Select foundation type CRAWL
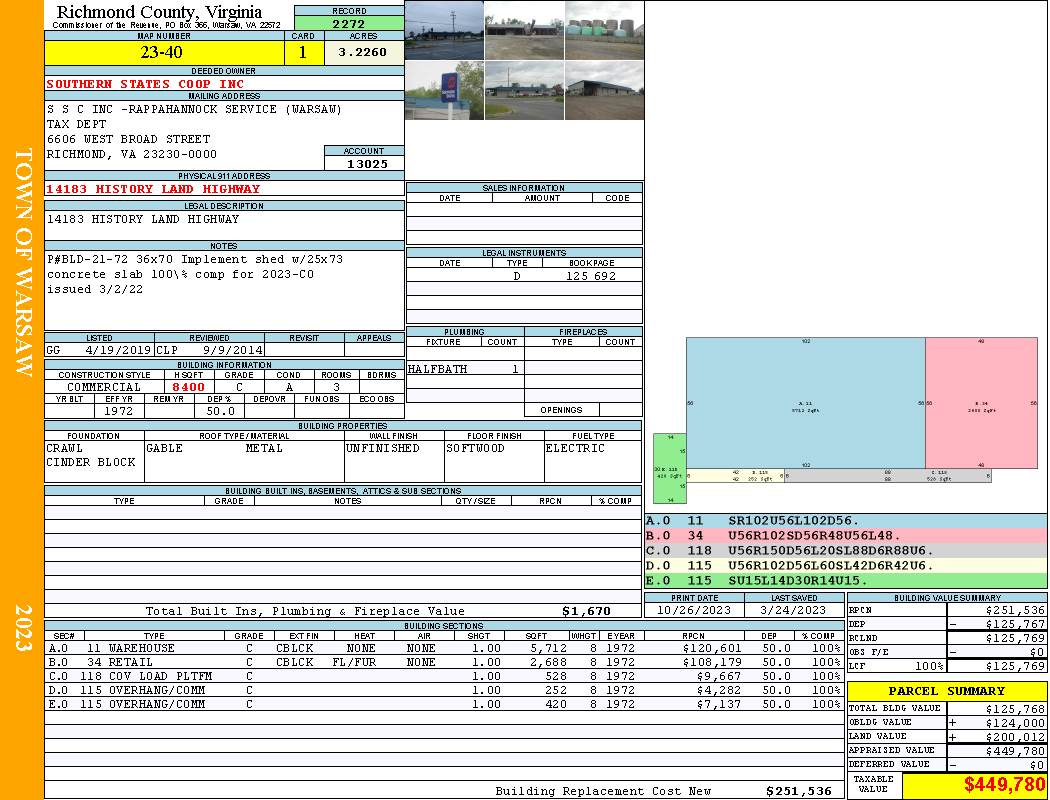This screenshot has height=800, width=1050. 65,448
